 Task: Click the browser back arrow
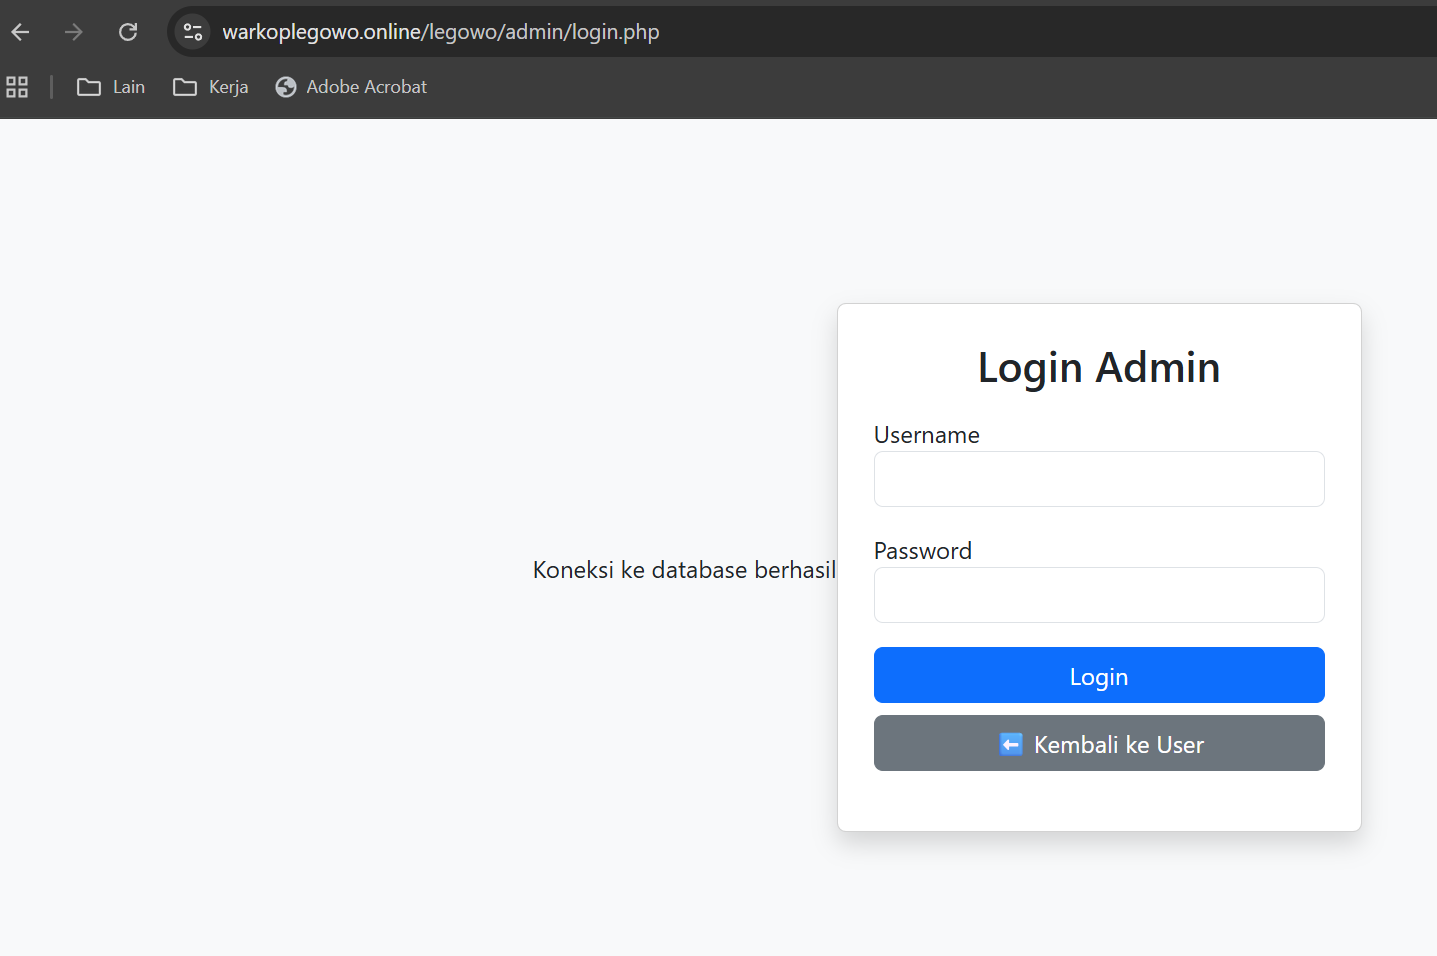coord(21,32)
